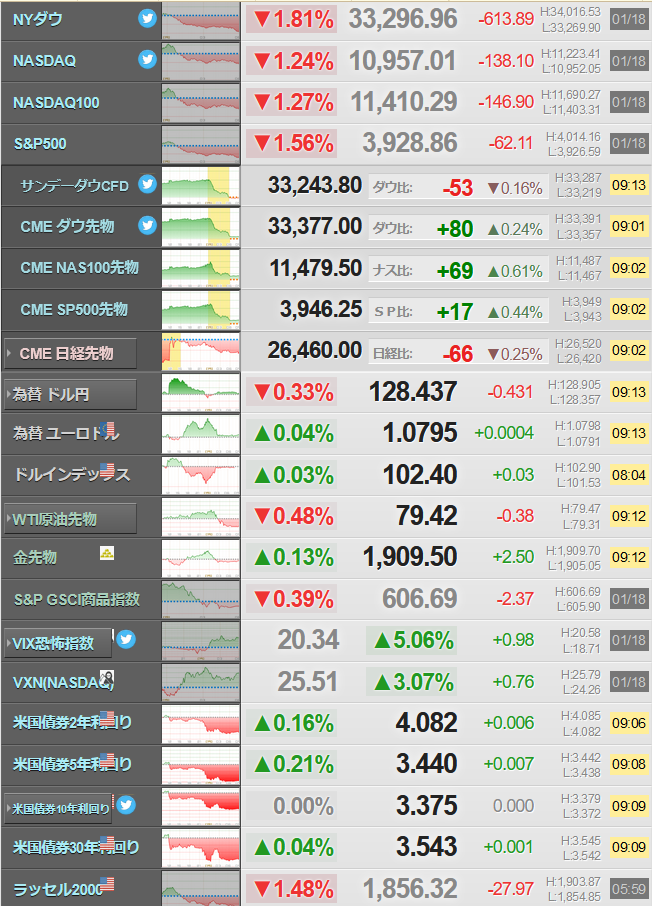652x906 pixels.
Task: Open Twitter icon for CME ダウ先物
Action: point(147,225)
